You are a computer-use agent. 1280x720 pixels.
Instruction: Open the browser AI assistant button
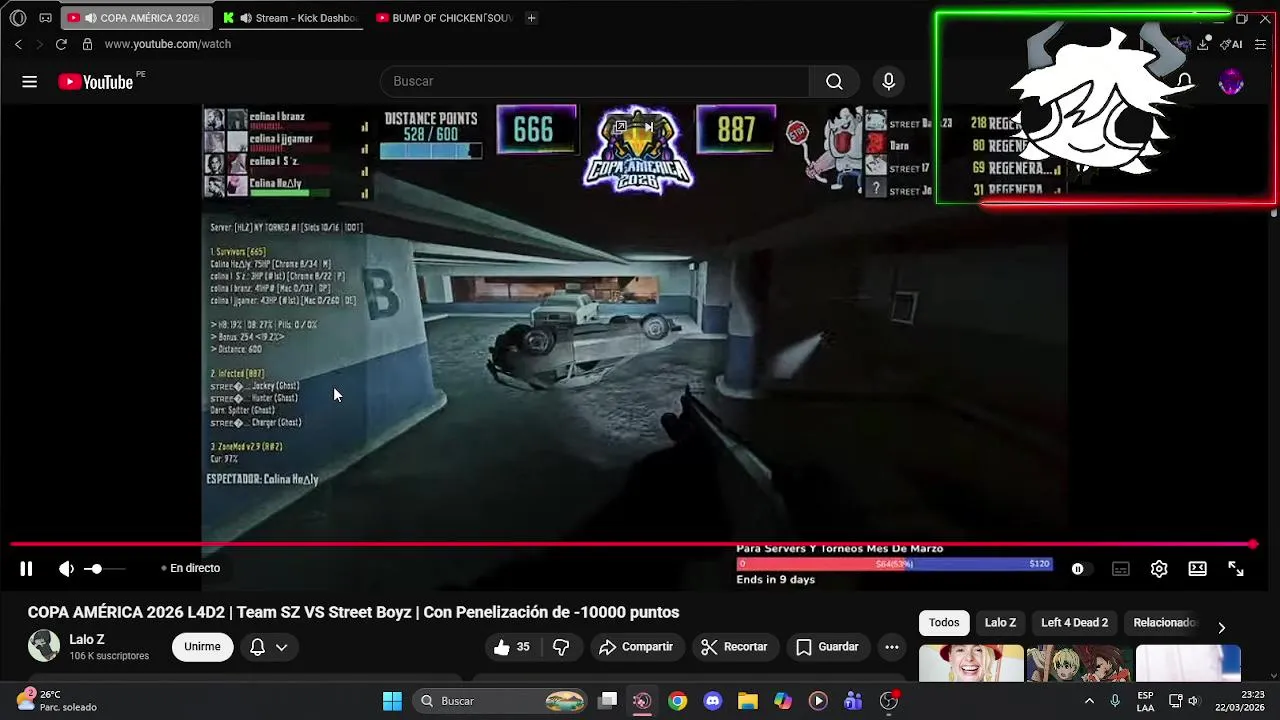[1231, 44]
